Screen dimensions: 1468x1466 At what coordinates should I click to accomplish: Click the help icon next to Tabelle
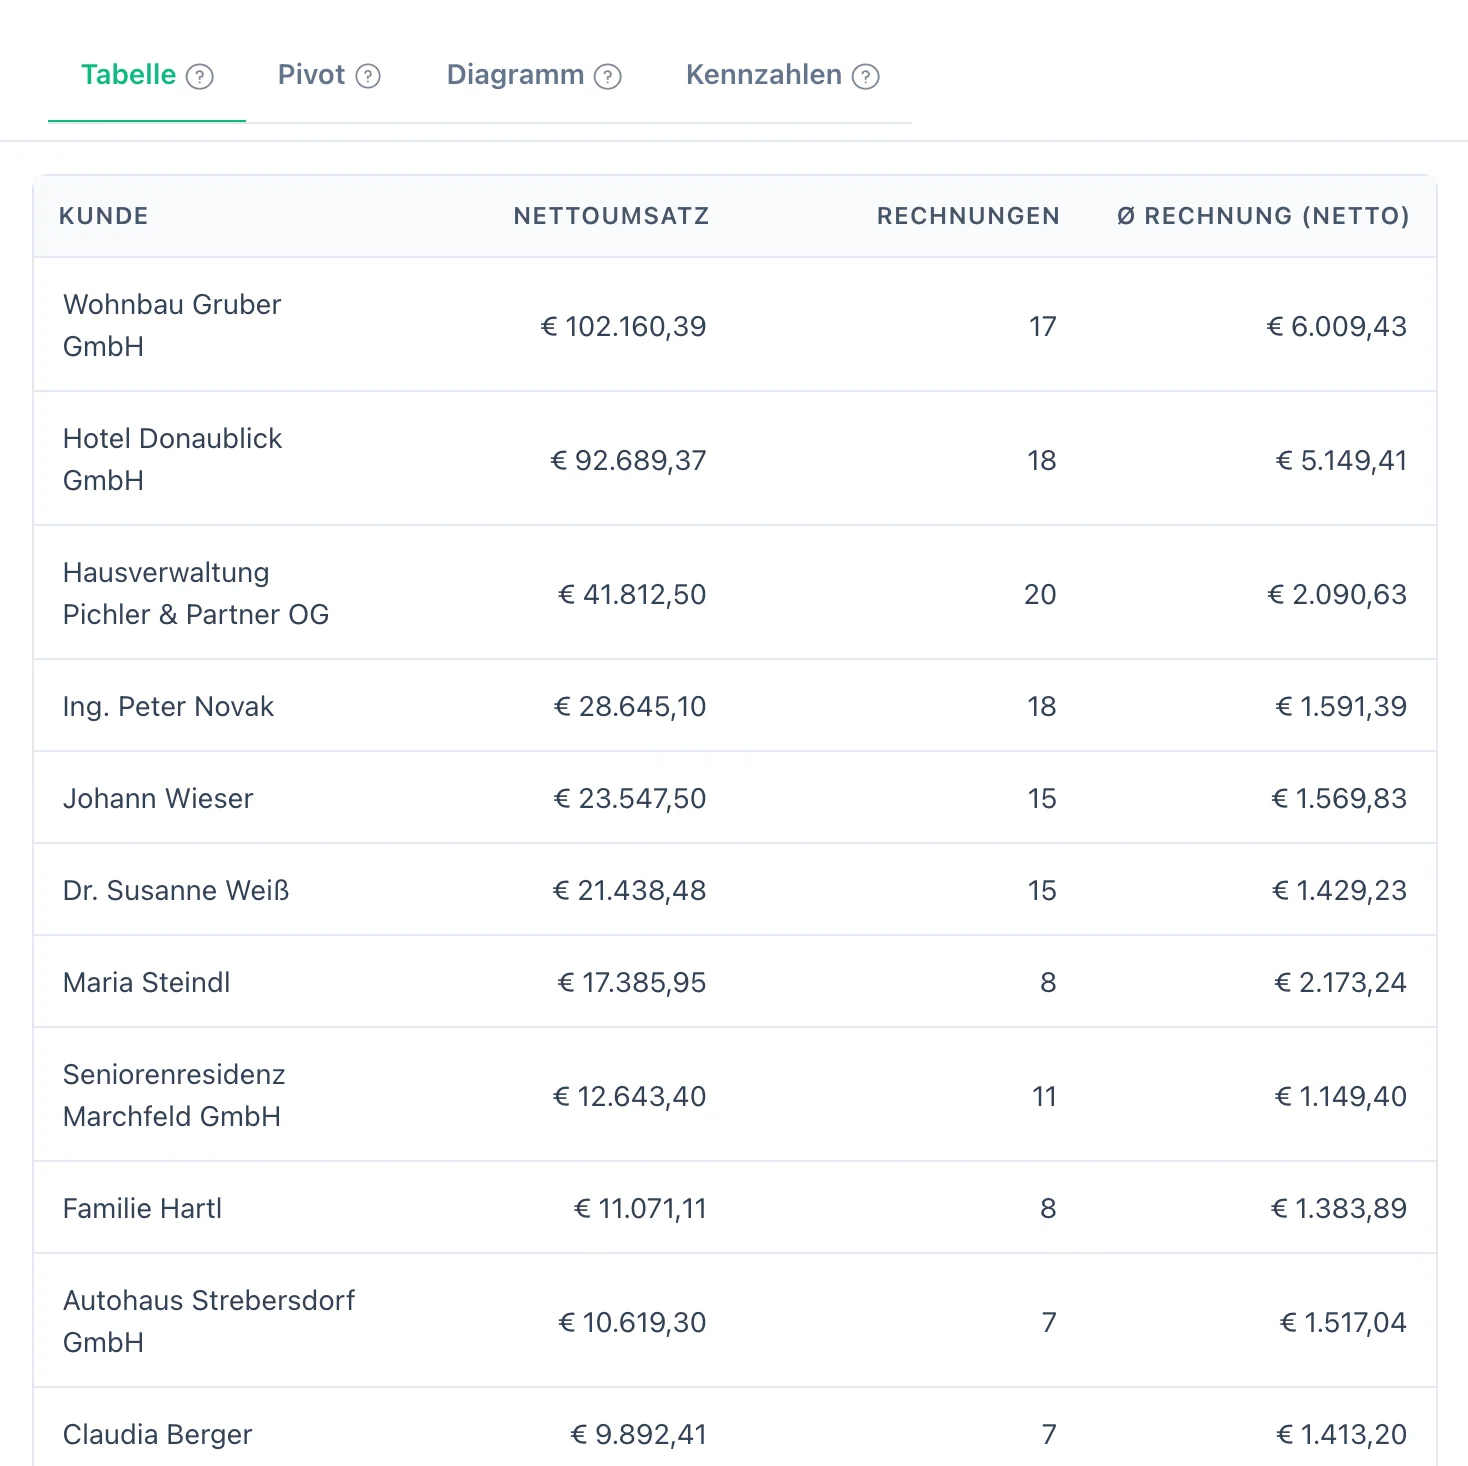point(200,77)
